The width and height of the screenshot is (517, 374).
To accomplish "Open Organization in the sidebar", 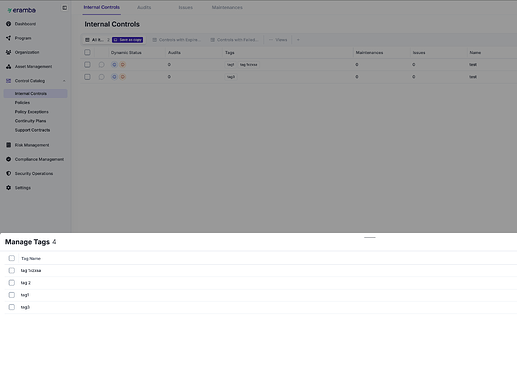I will [x=27, y=52].
